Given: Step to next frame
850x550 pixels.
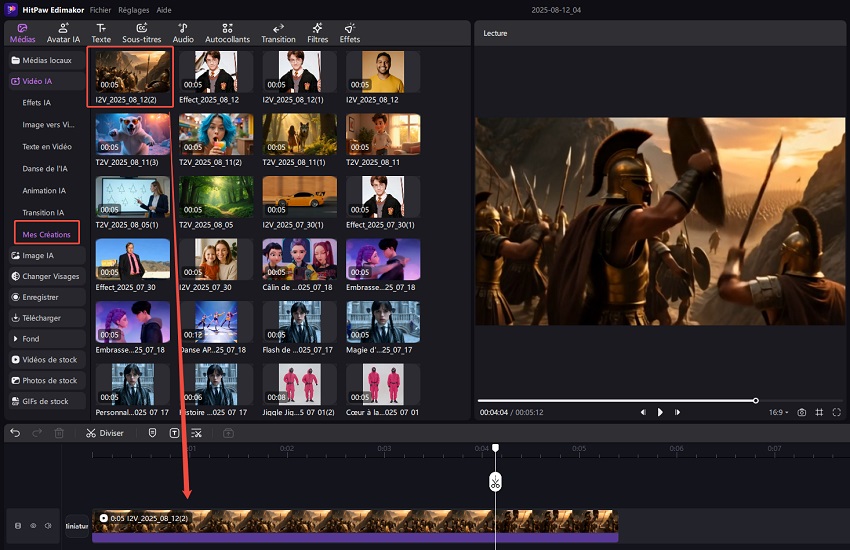Looking at the screenshot, I should (x=677, y=412).
